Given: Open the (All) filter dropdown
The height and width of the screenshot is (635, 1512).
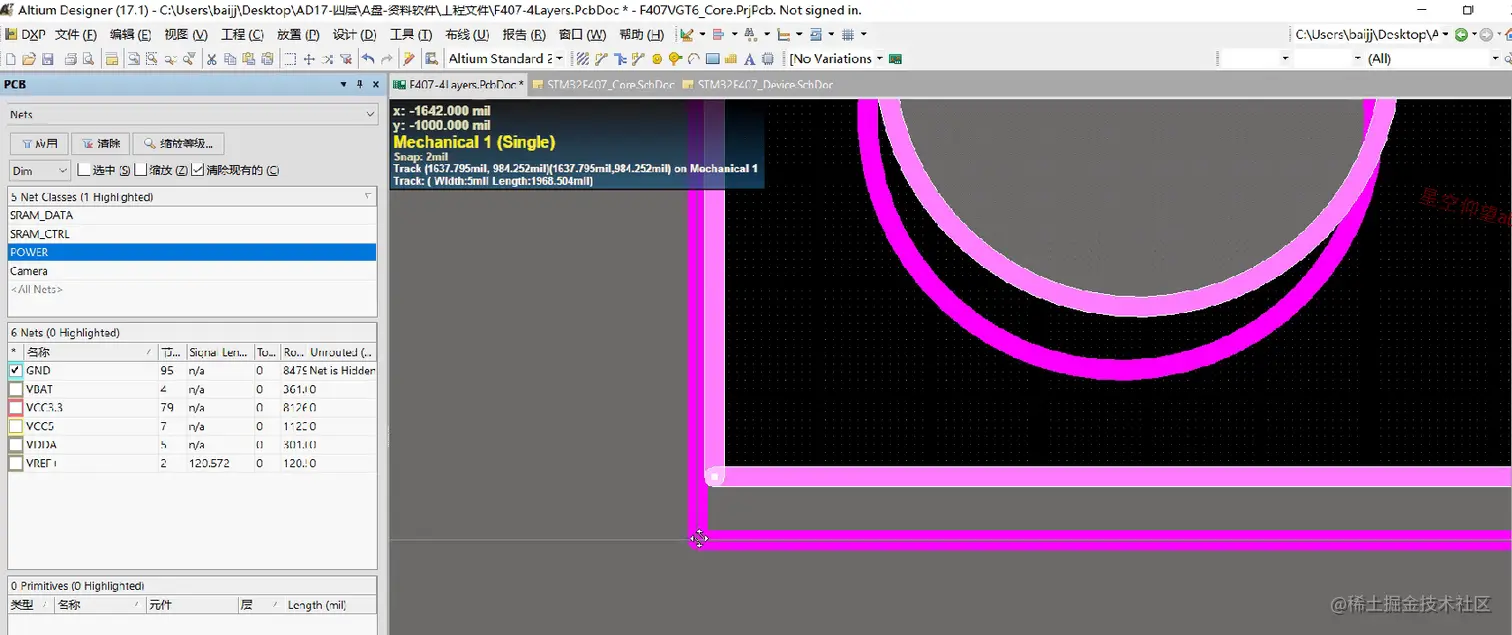Looking at the screenshot, I should 1498,59.
